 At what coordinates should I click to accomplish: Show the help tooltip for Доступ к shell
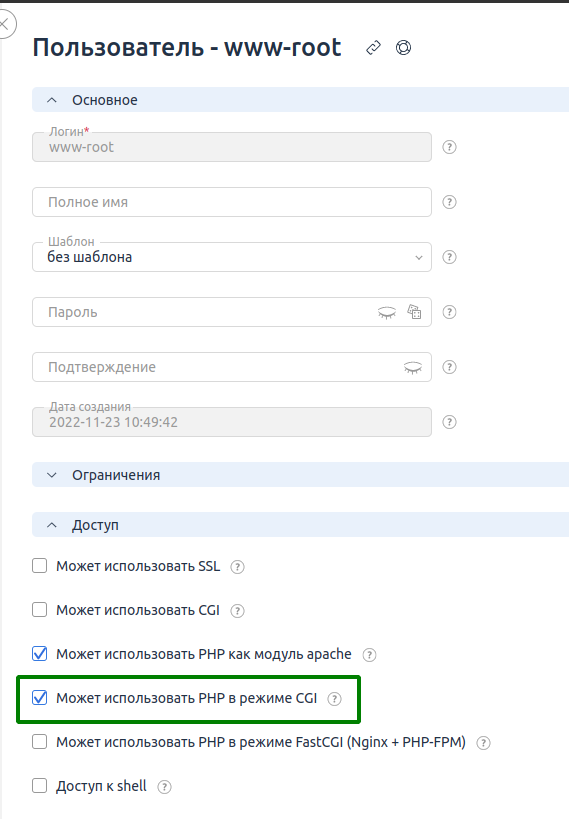[x=164, y=787]
